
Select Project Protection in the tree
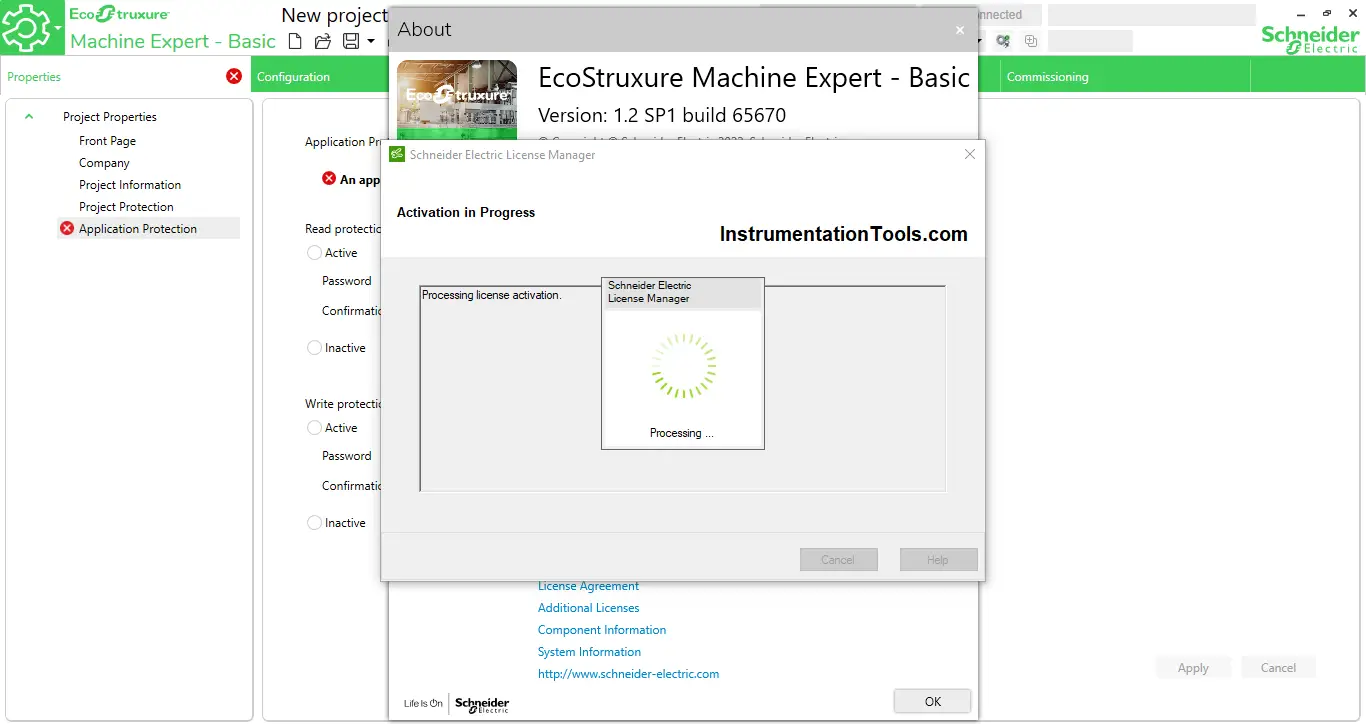coord(126,207)
